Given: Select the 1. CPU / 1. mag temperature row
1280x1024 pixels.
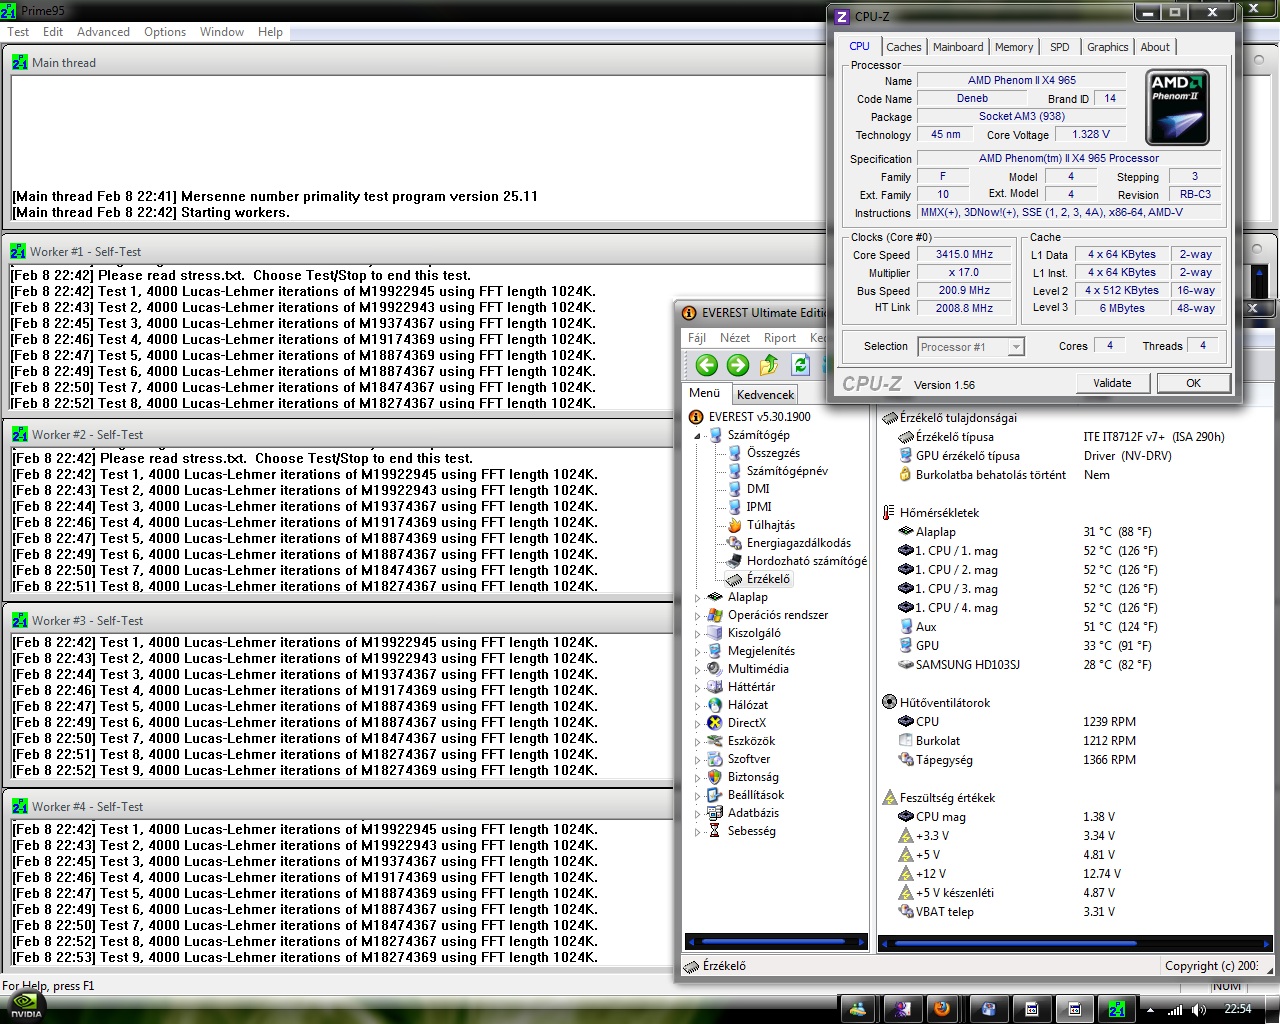Looking at the screenshot, I should pos(1026,551).
